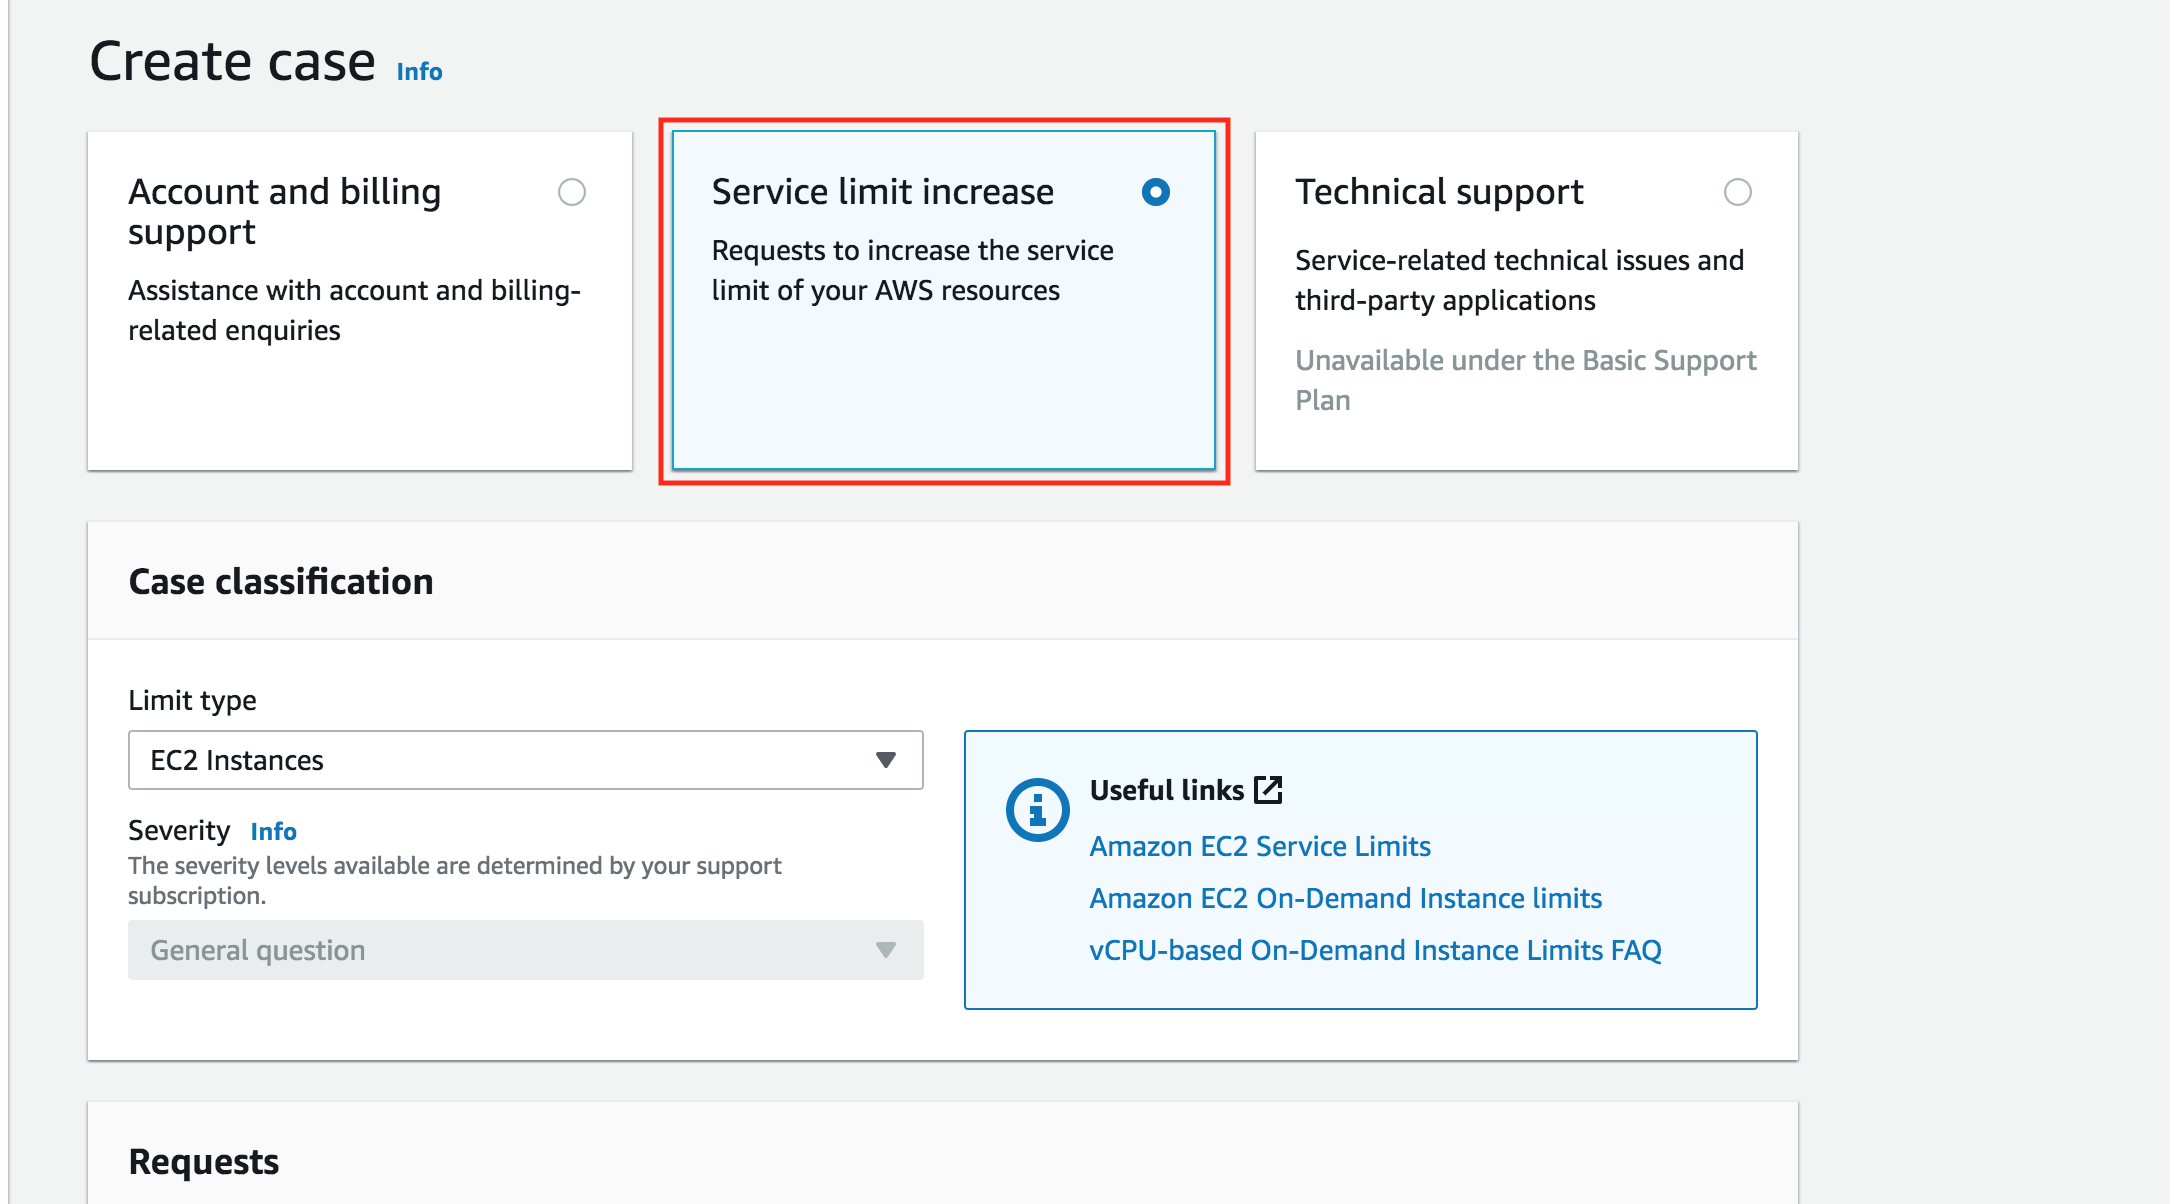Select Account and billing support radio button
The width and height of the screenshot is (2170, 1204).
(x=572, y=192)
